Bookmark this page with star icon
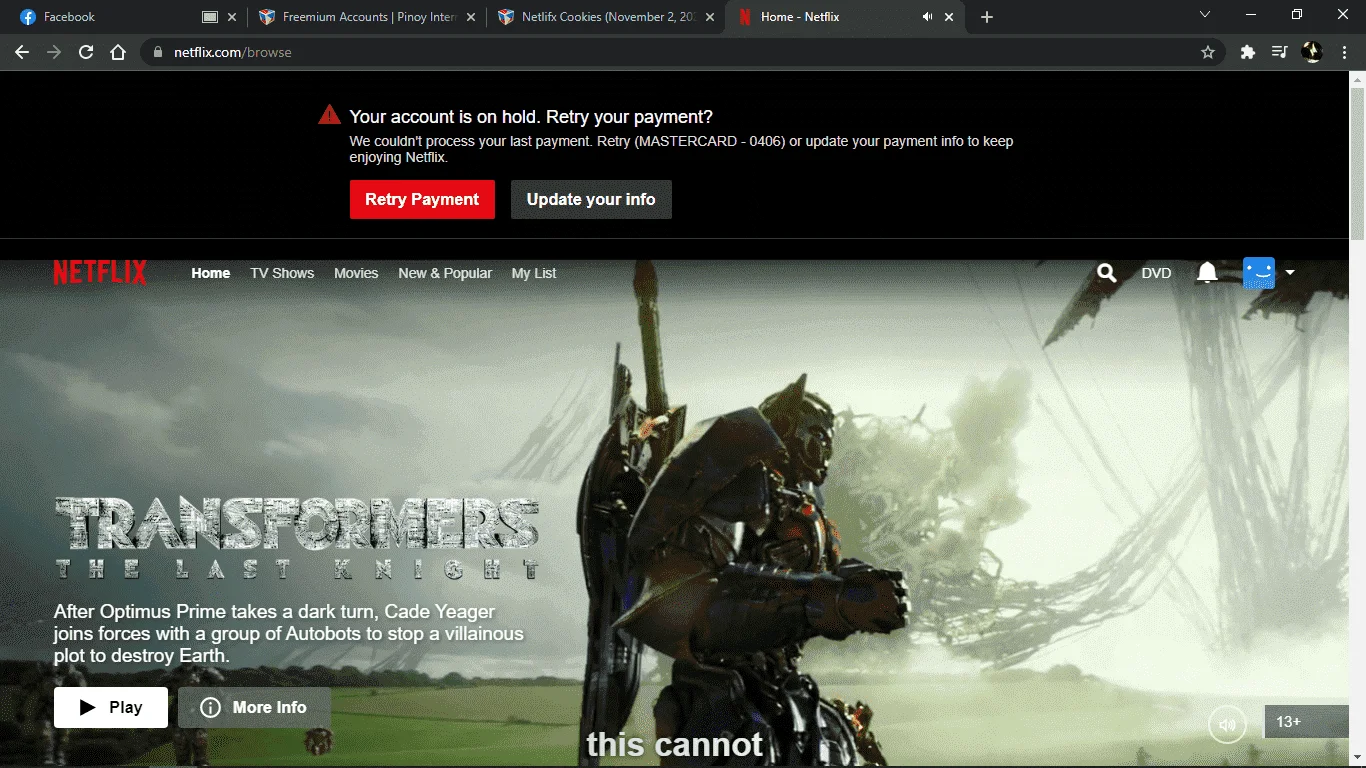 click(x=1207, y=52)
